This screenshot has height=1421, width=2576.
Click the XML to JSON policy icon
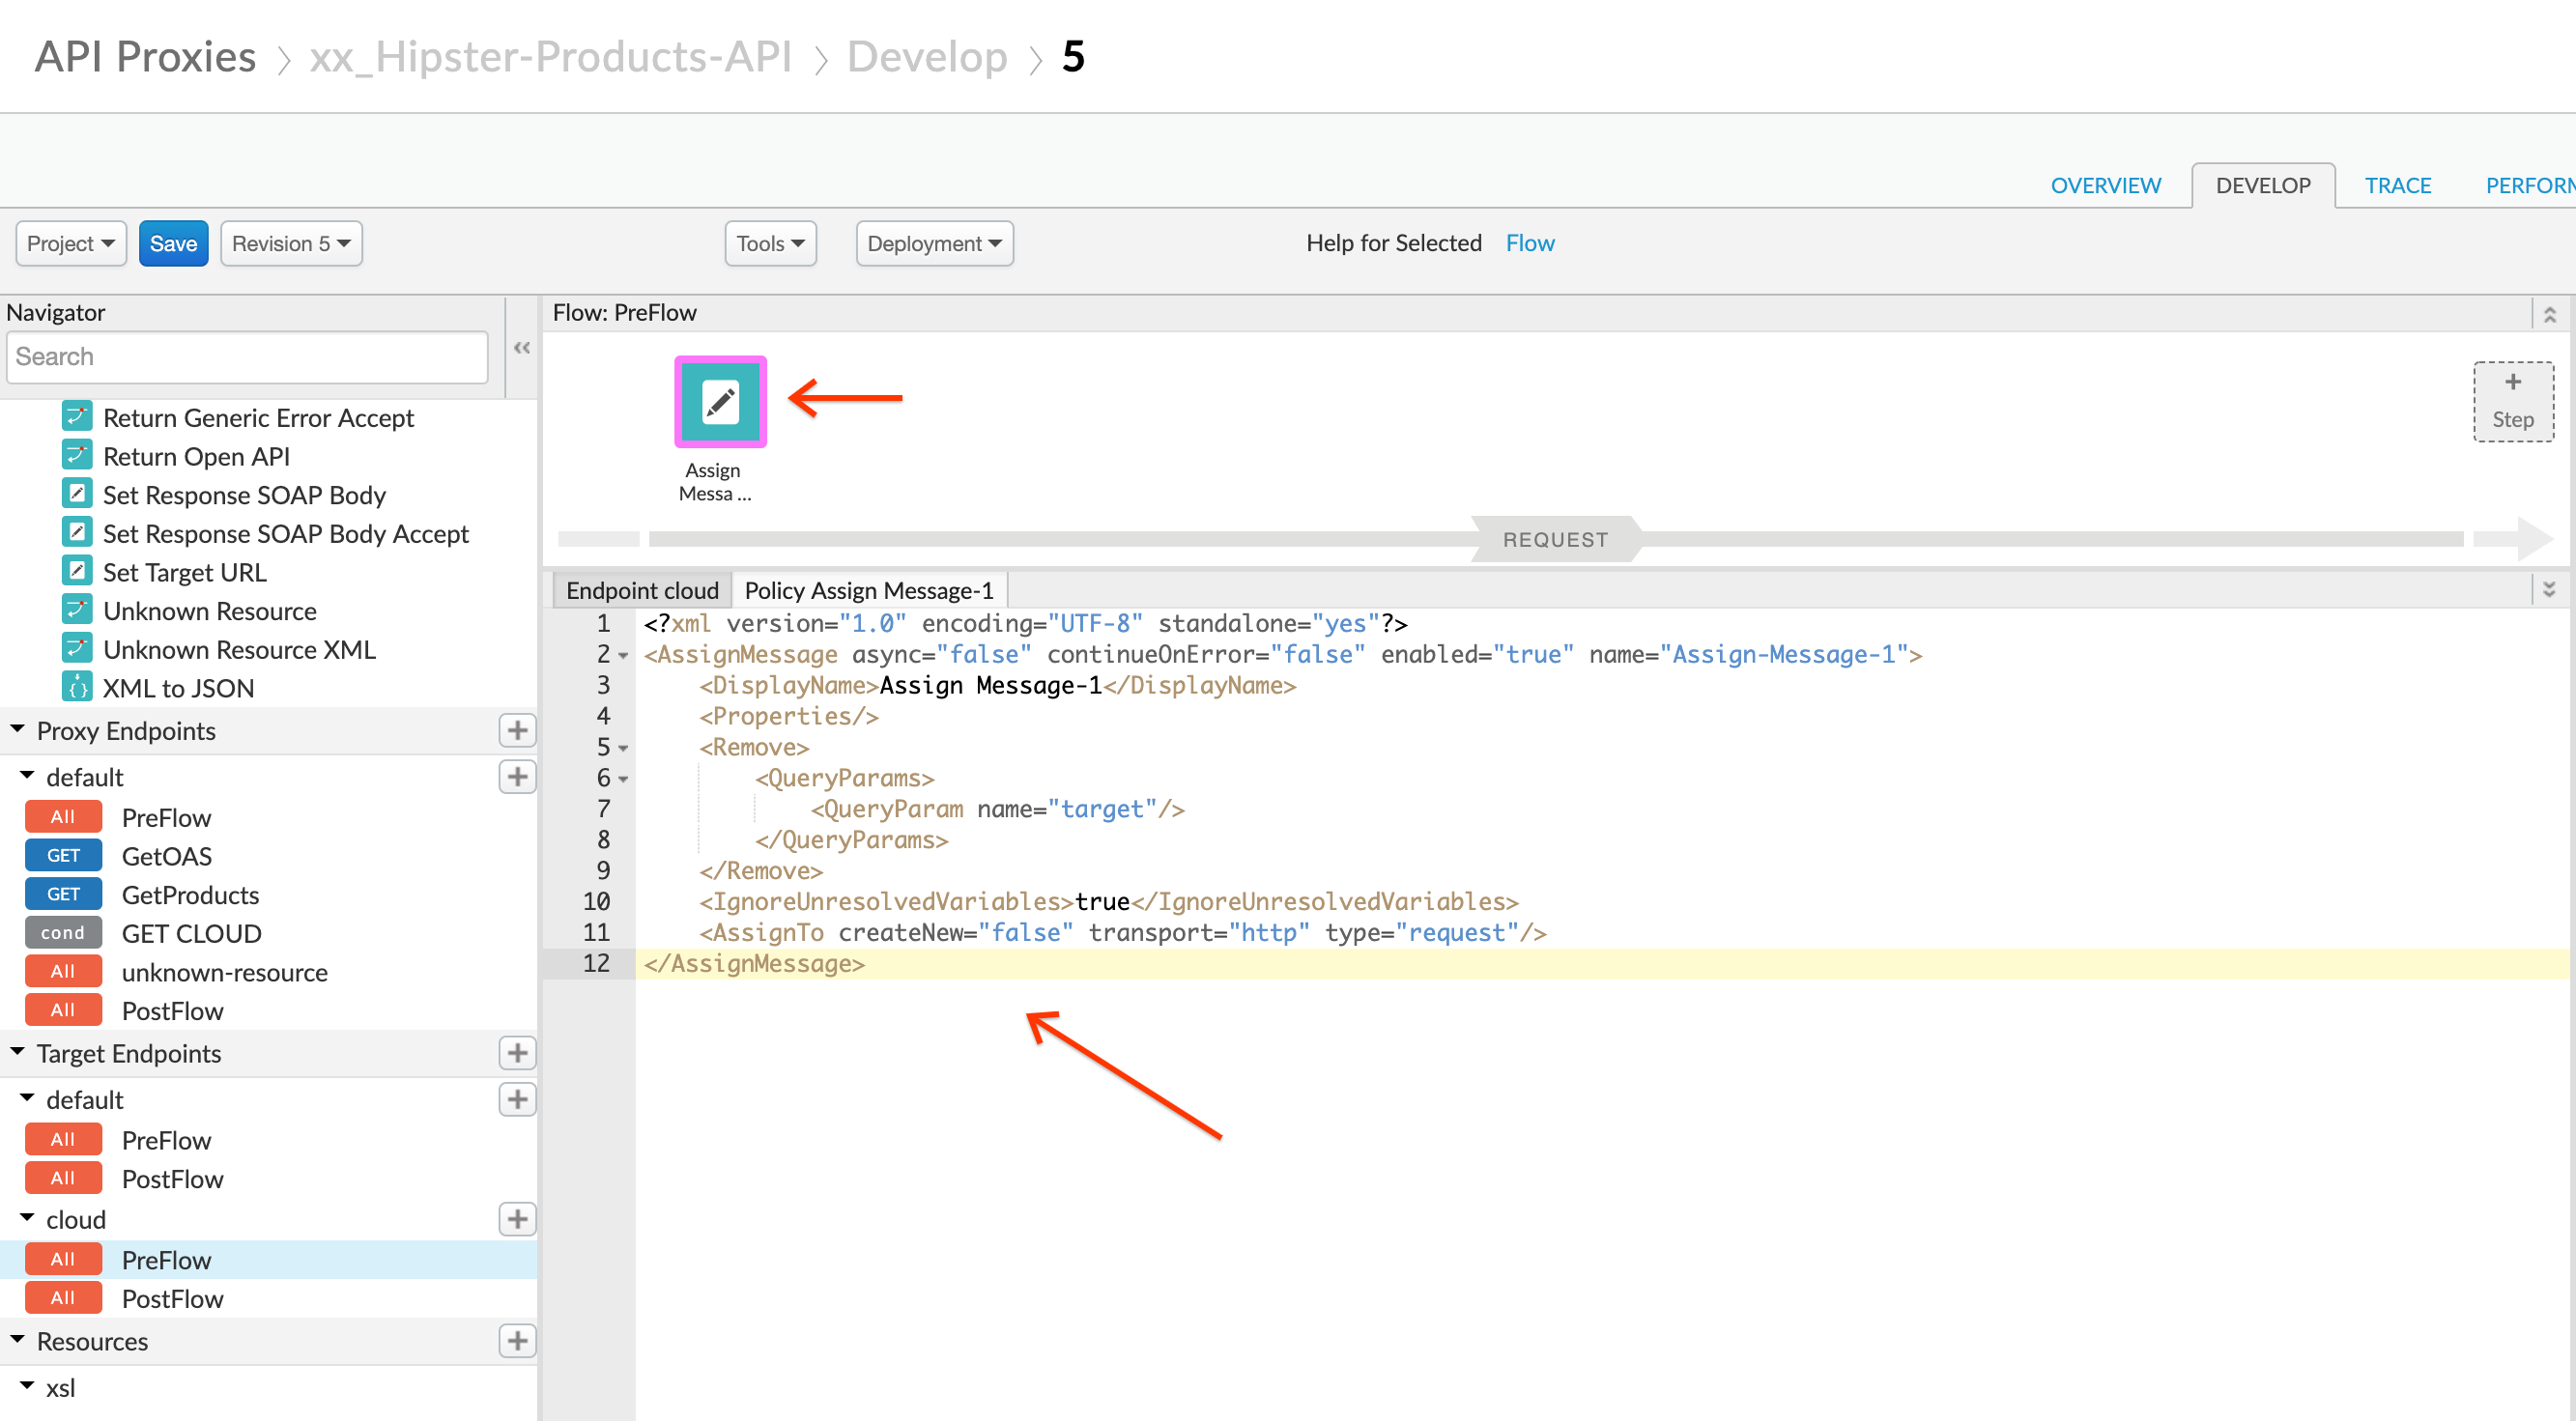[77, 688]
